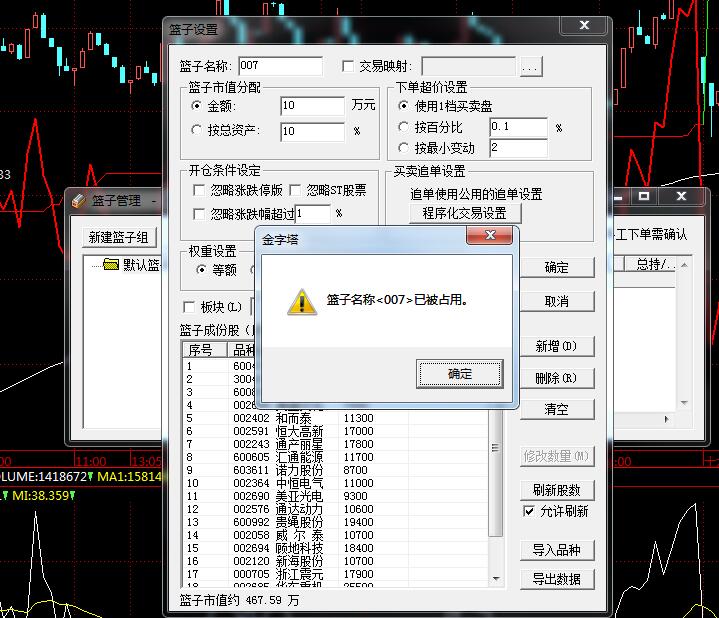
Task: Click into the 篮子名称 input field
Action: 279,67
